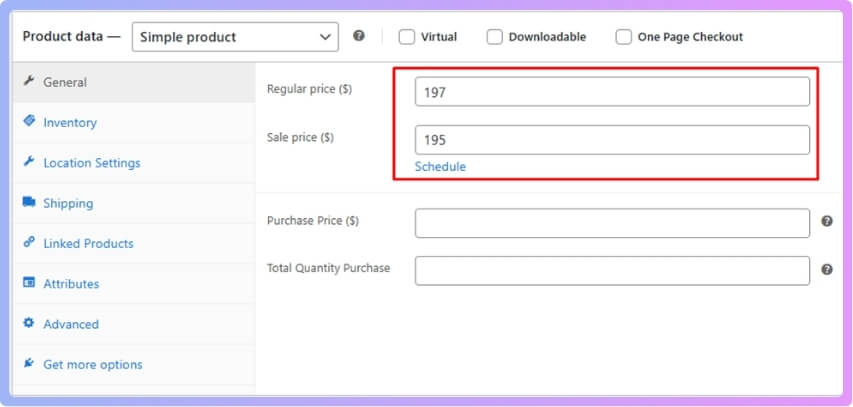Click the Linked Products chain icon
Image resolution: width=853 pixels, height=407 pixels.
(29, 242)
